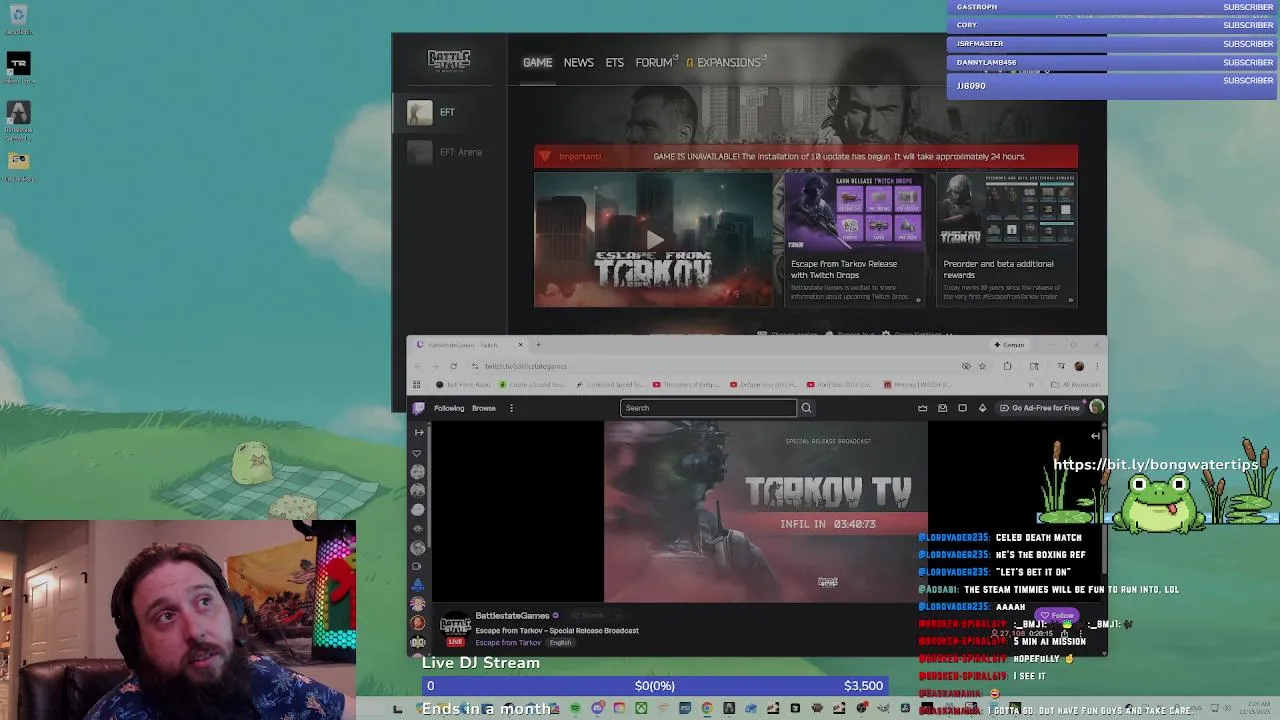Open Escape from Tarkov category link
This screenshot has height=720, width=1280.
(x=508, y=642)
